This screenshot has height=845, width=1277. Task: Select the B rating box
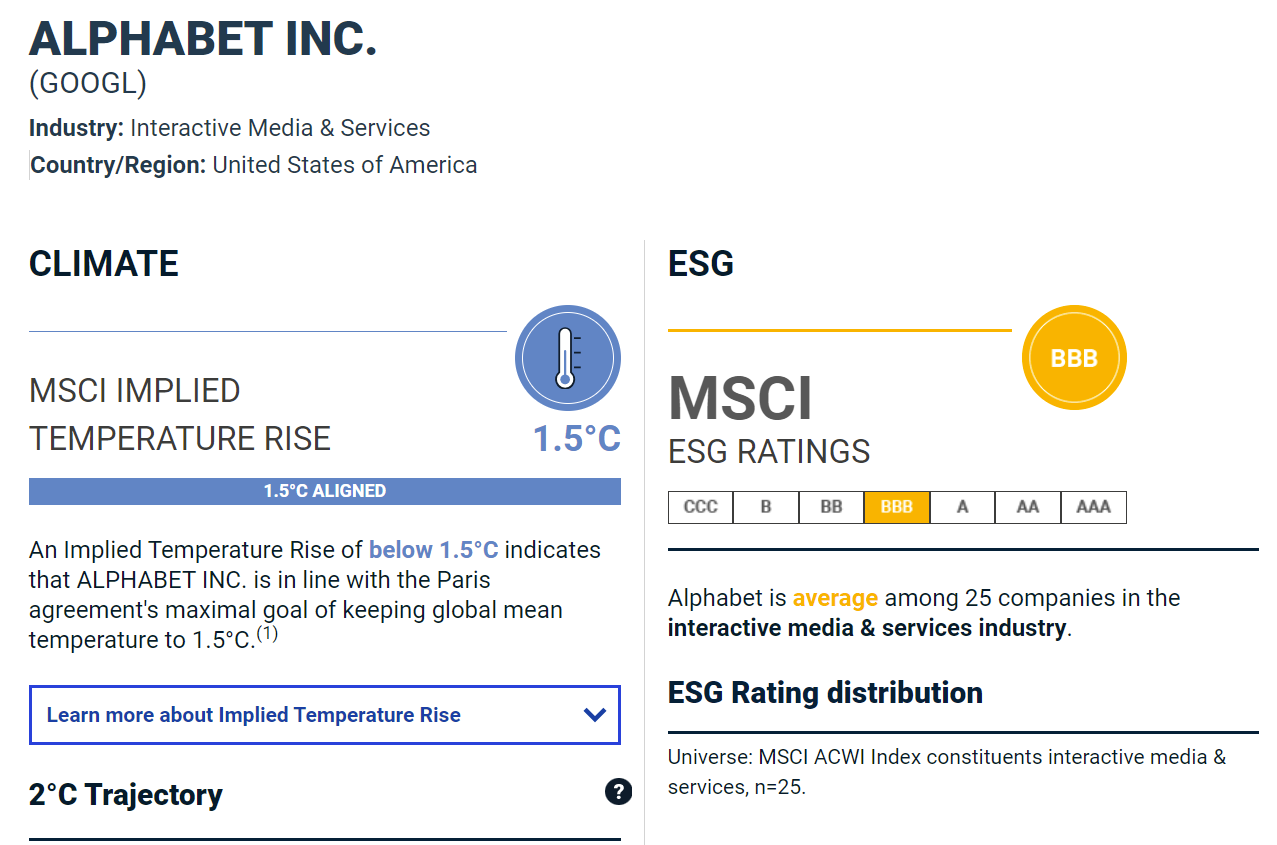tap(766, 507)
